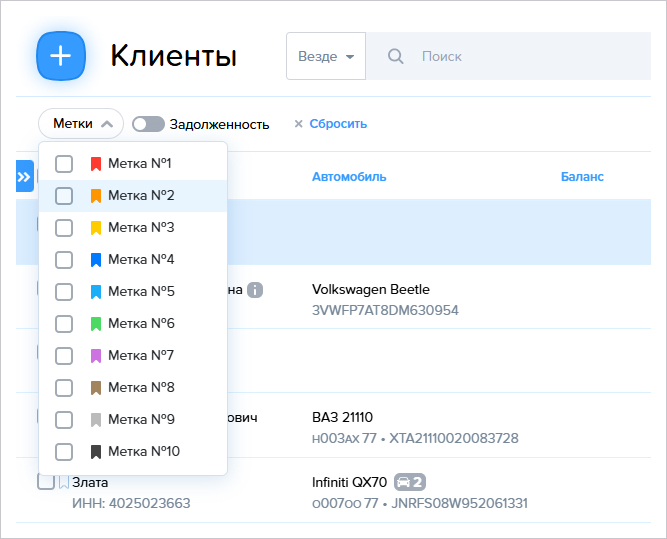This screenshot has height=539, width=667.
Task: Click the Клиенты page heading
Action: pos(174,56)
